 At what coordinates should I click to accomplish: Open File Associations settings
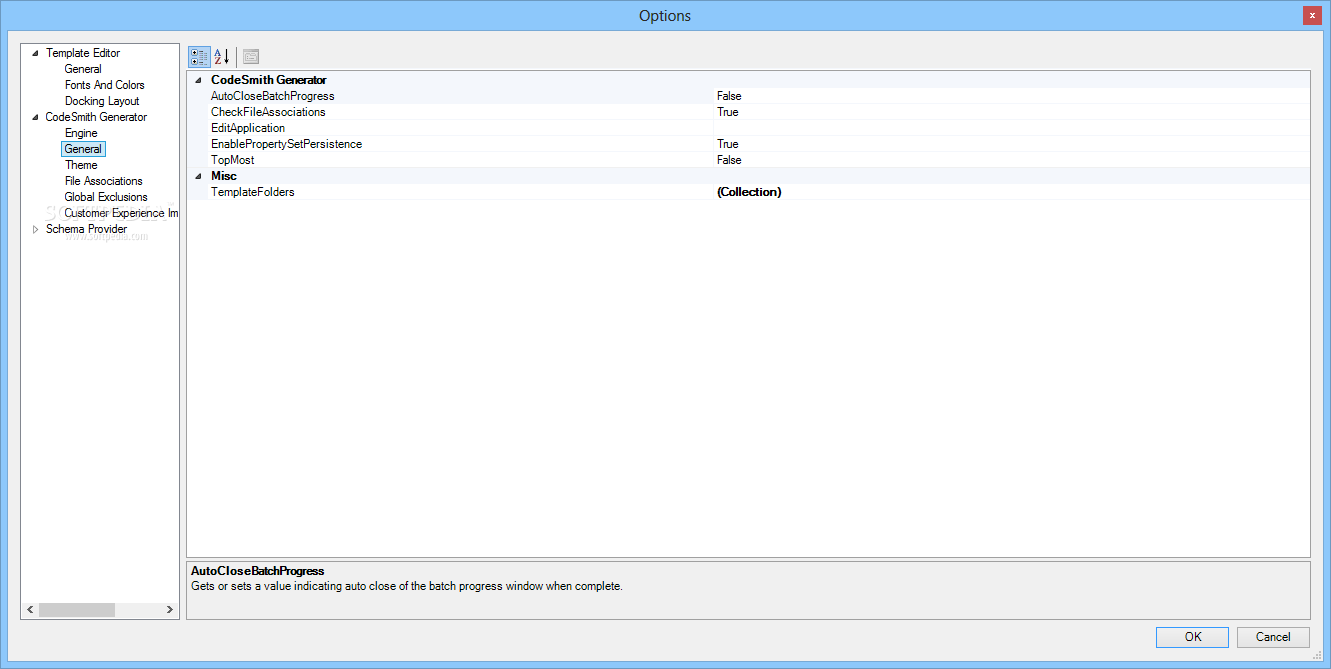pyautogui.click(x=104, y=181)
